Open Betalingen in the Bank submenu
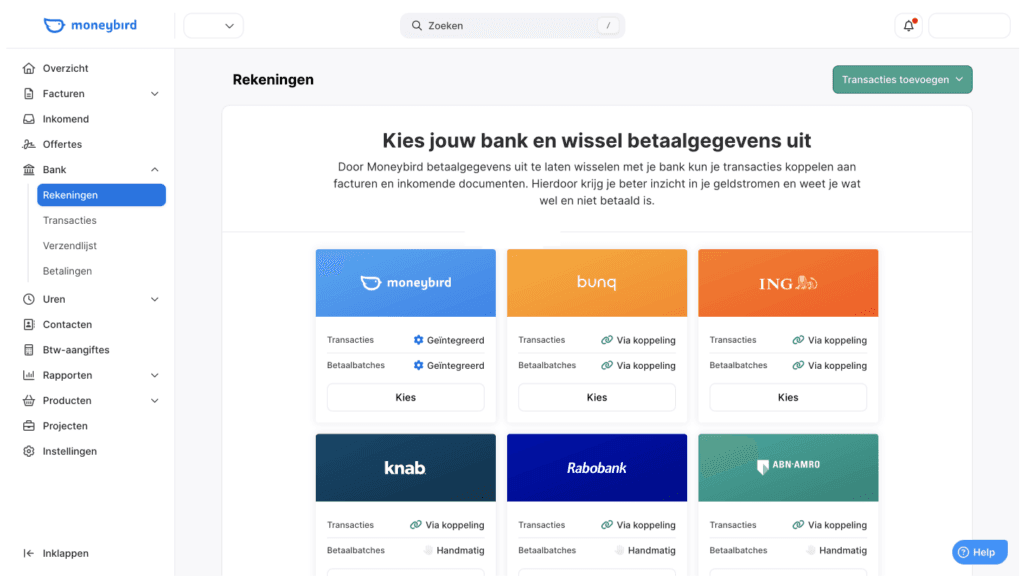Image resolution: width=1024 pixels, height=580 pixels. (x=68, y=270)
